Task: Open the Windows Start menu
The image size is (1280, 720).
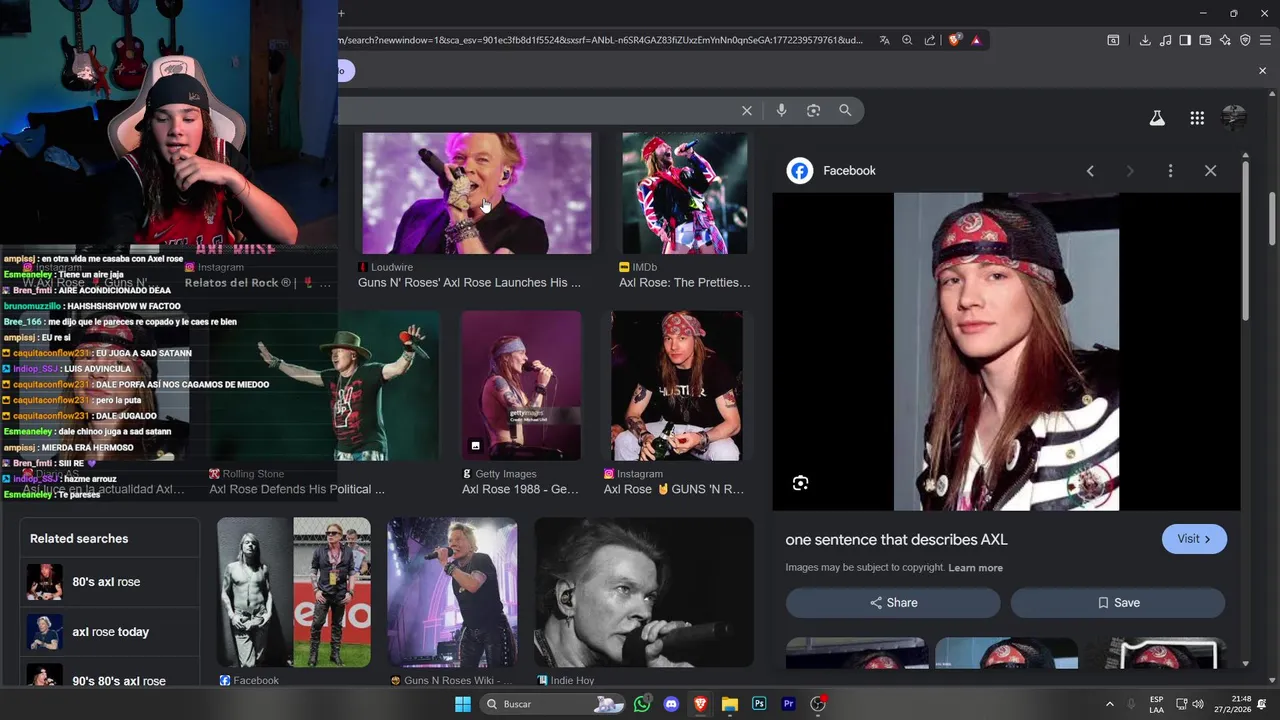Action: click(x=462, y=704)
